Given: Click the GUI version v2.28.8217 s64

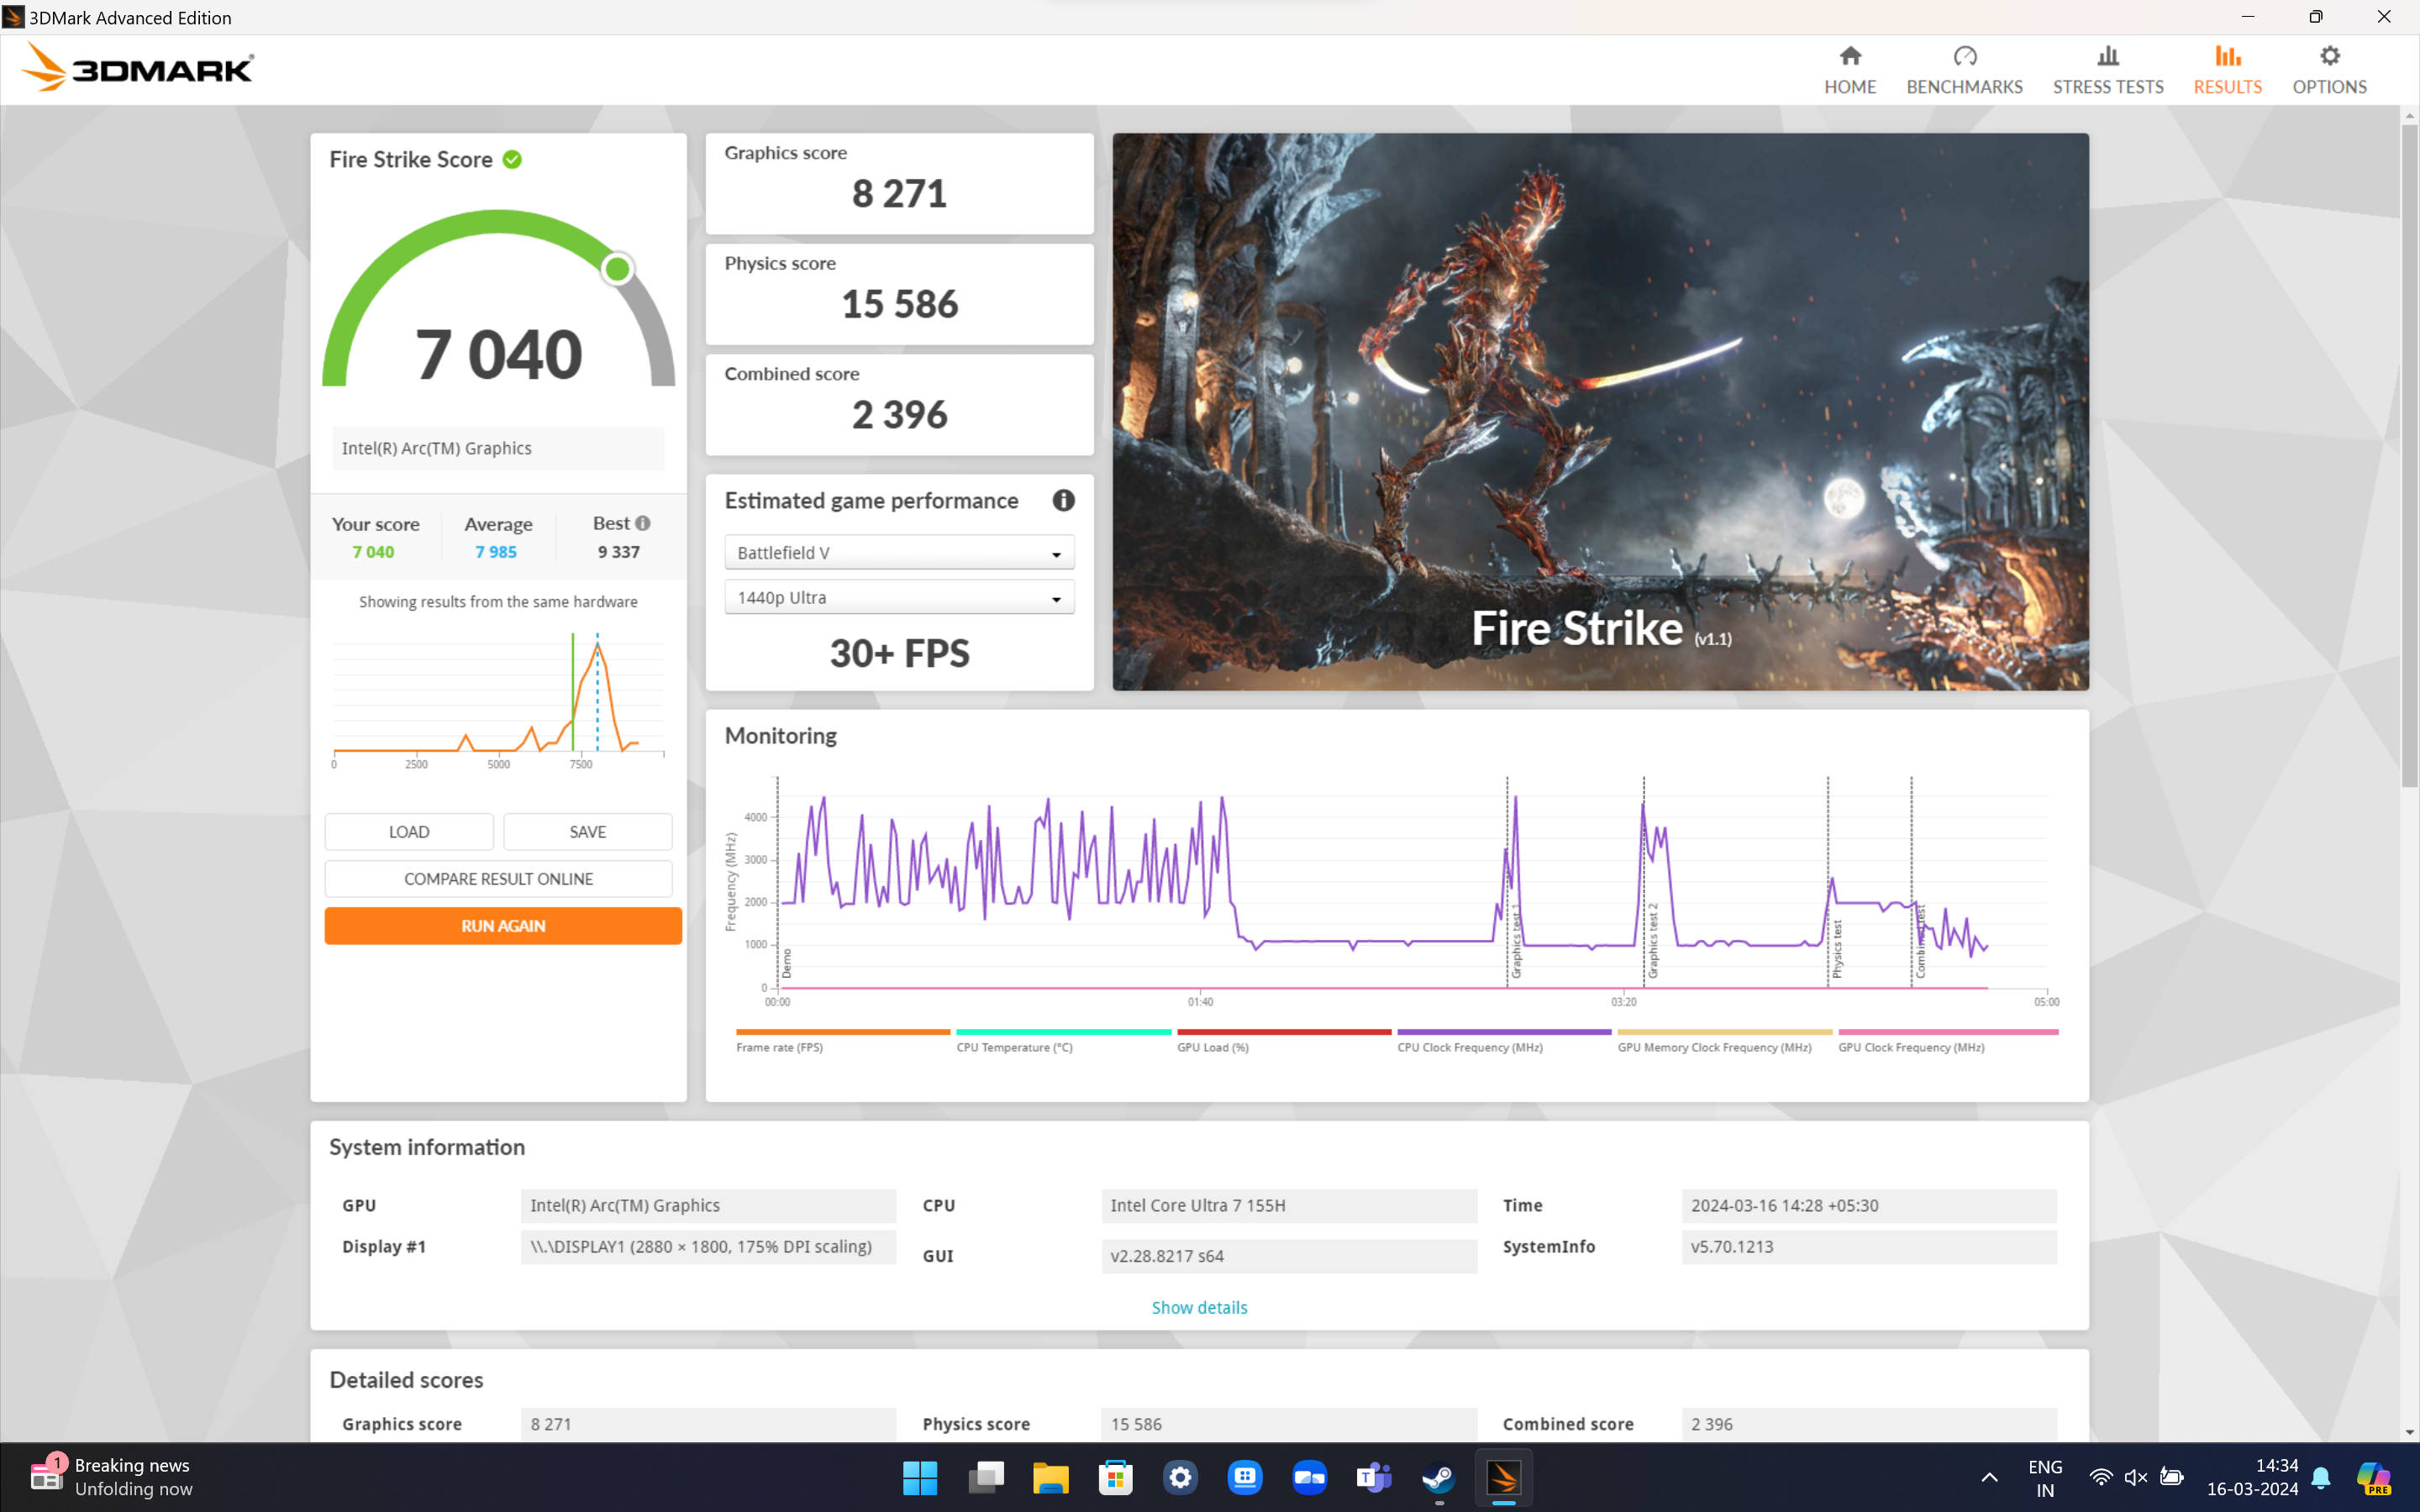Looking at the screenshot, I should [x=1289, y=1255].
